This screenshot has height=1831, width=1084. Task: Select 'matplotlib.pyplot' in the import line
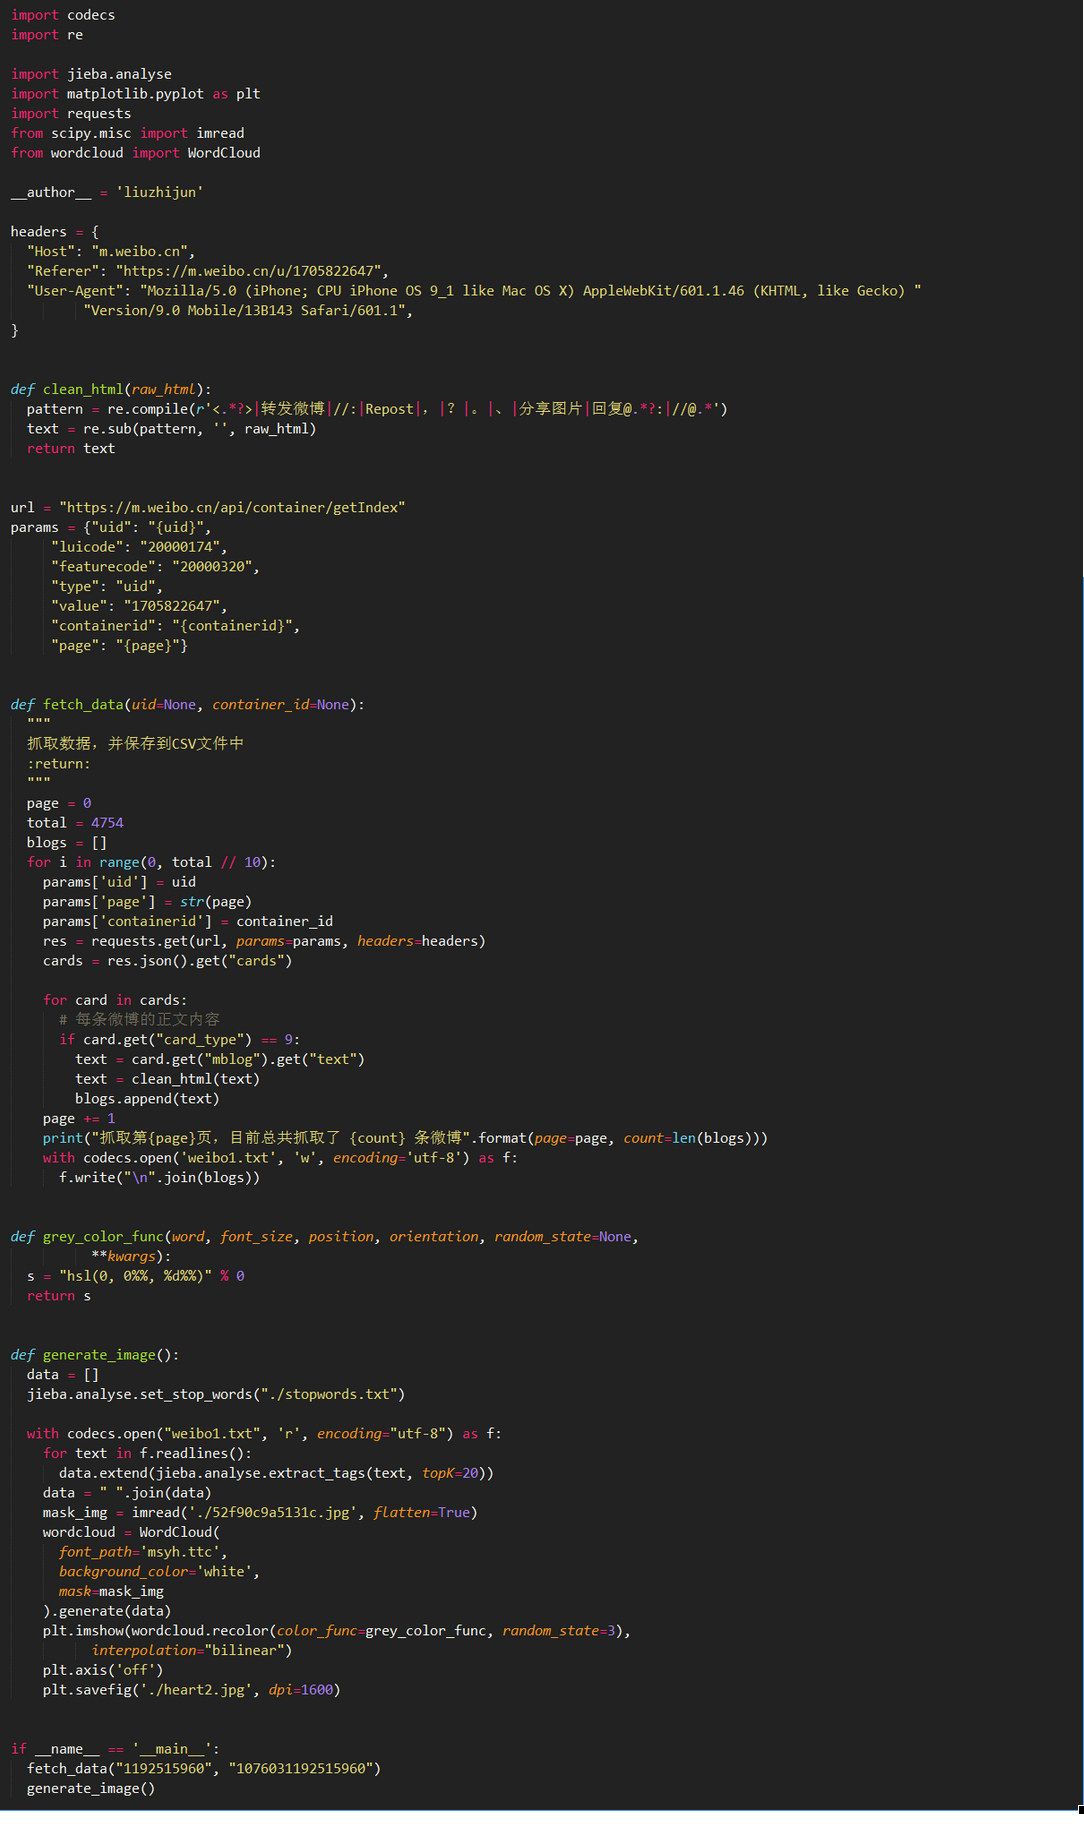pos(135,94)
